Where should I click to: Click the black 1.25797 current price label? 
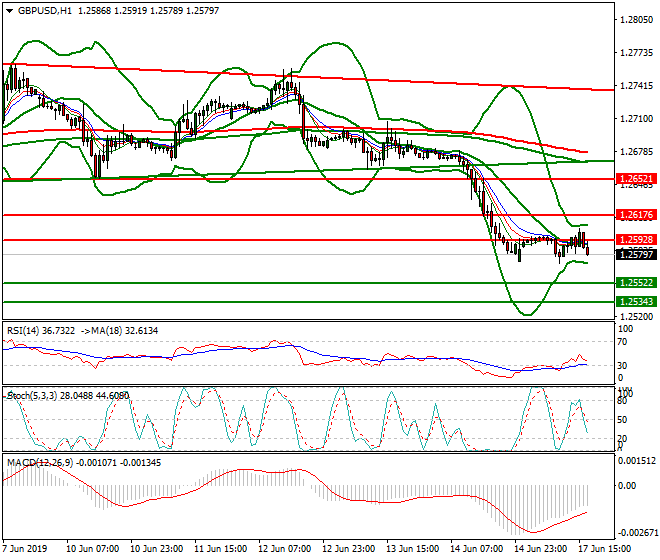click(x=636, y=255)
